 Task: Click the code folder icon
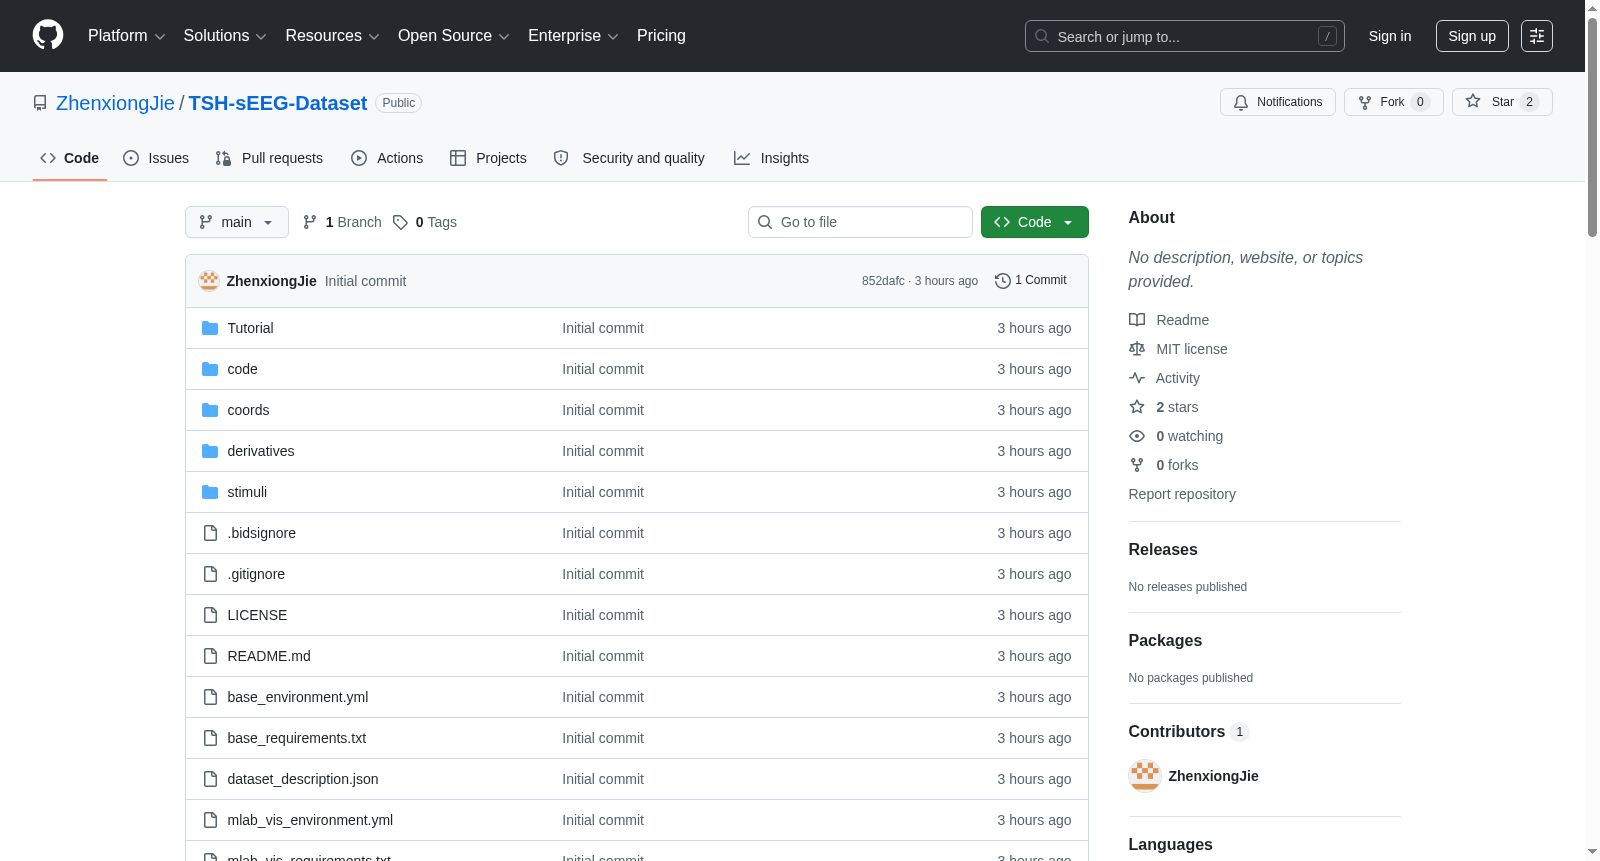pyautogui.click(x=210, y=369)
